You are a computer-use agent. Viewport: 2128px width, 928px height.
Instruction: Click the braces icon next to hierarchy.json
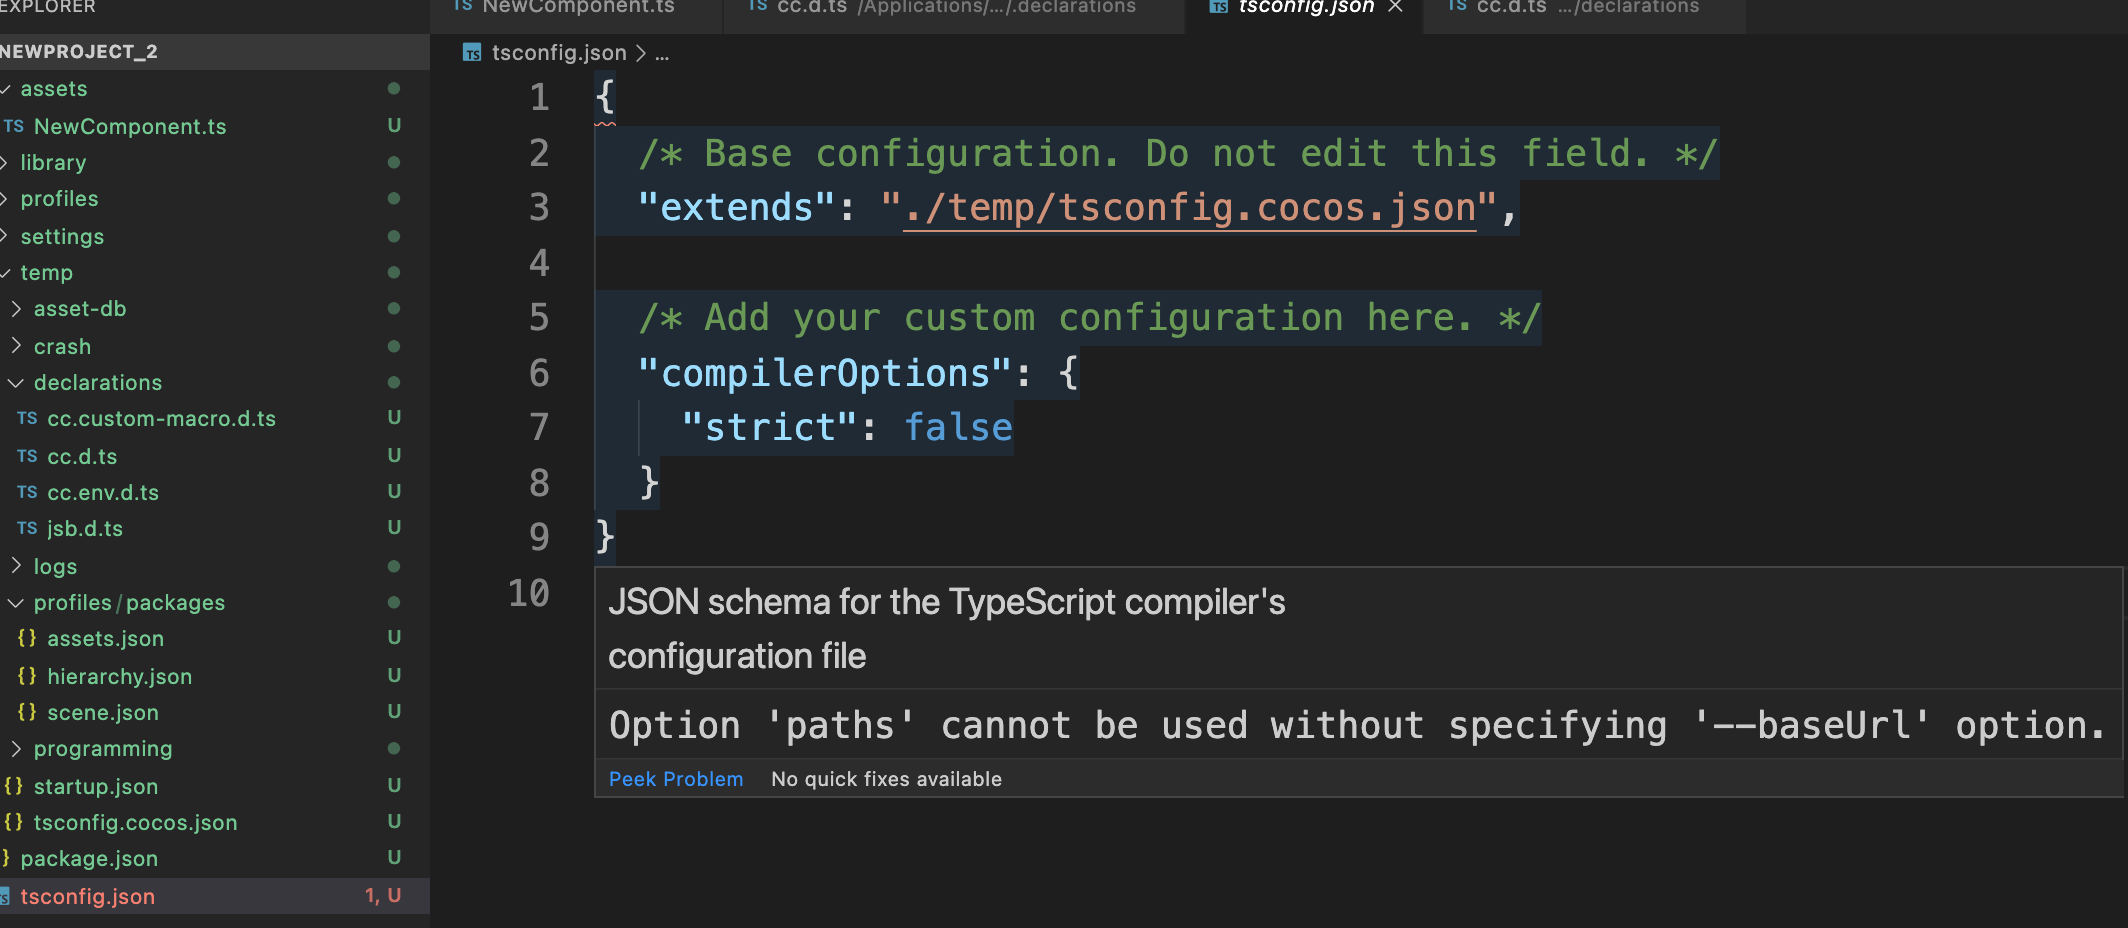(27, 676)
